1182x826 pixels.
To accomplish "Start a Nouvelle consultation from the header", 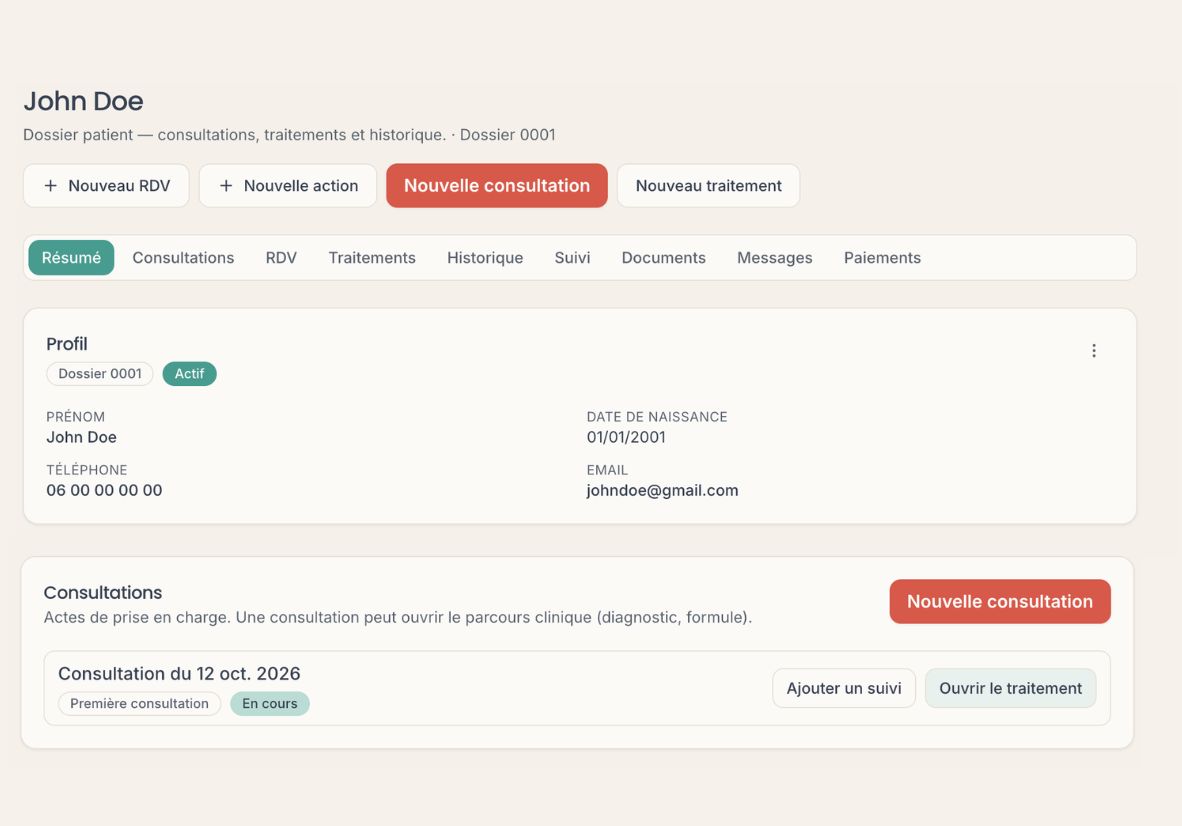I will [497, 185].
